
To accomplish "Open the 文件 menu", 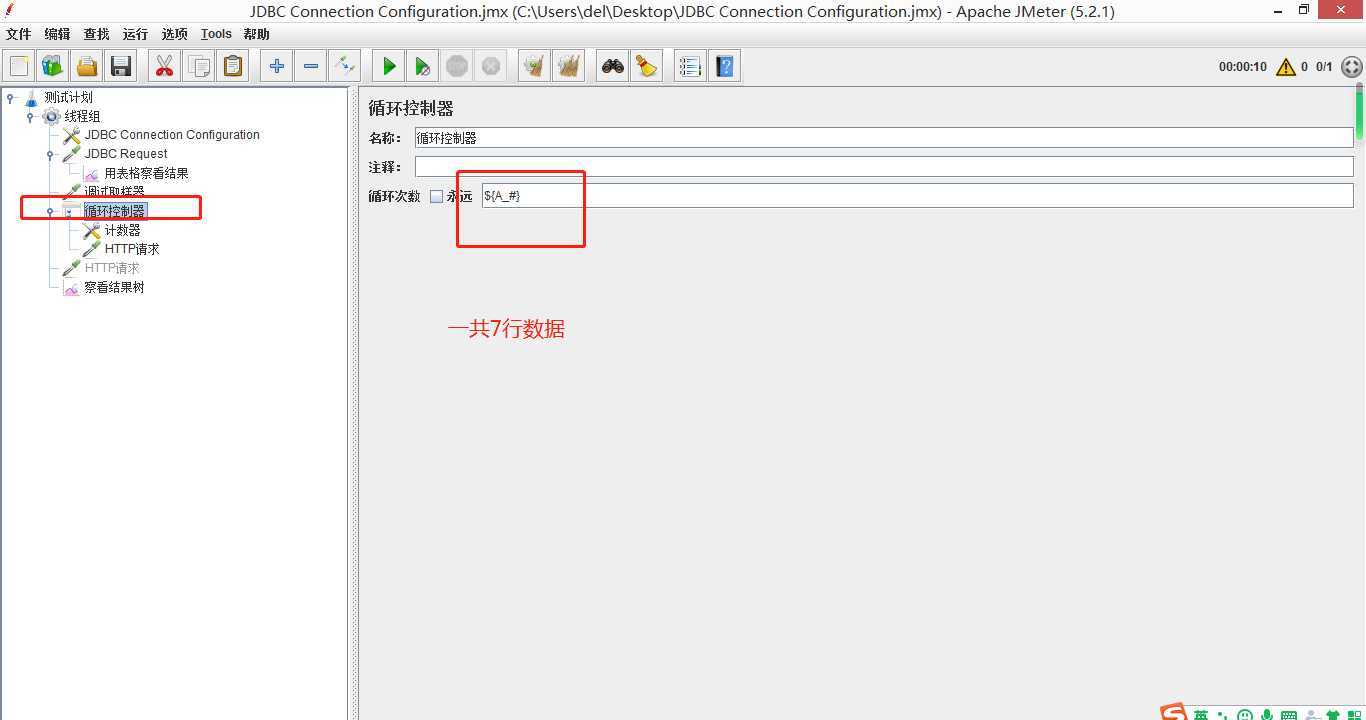I will tap(19, 34).
